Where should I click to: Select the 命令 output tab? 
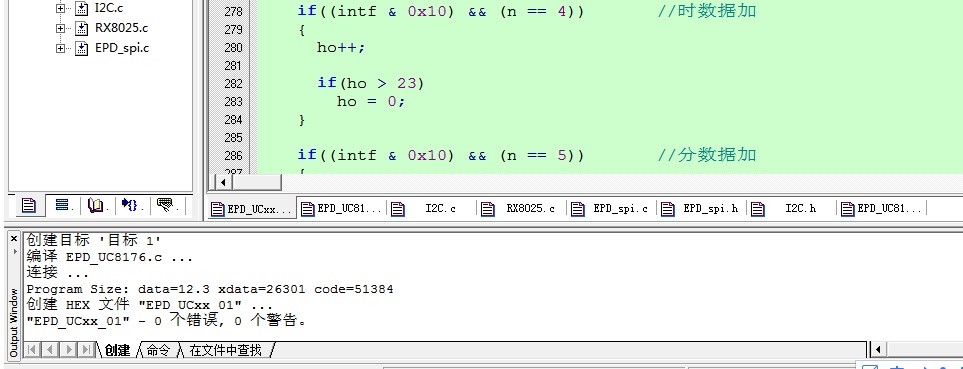(x=158, y=350)
